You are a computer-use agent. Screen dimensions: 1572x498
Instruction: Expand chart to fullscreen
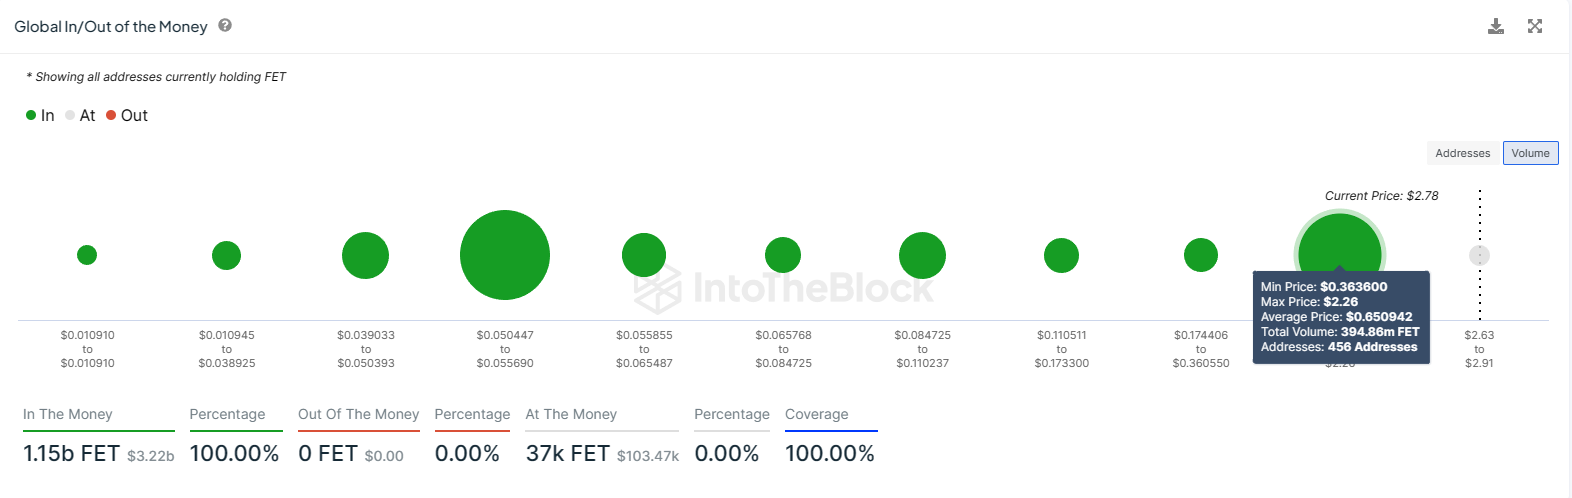[1535, 26]
